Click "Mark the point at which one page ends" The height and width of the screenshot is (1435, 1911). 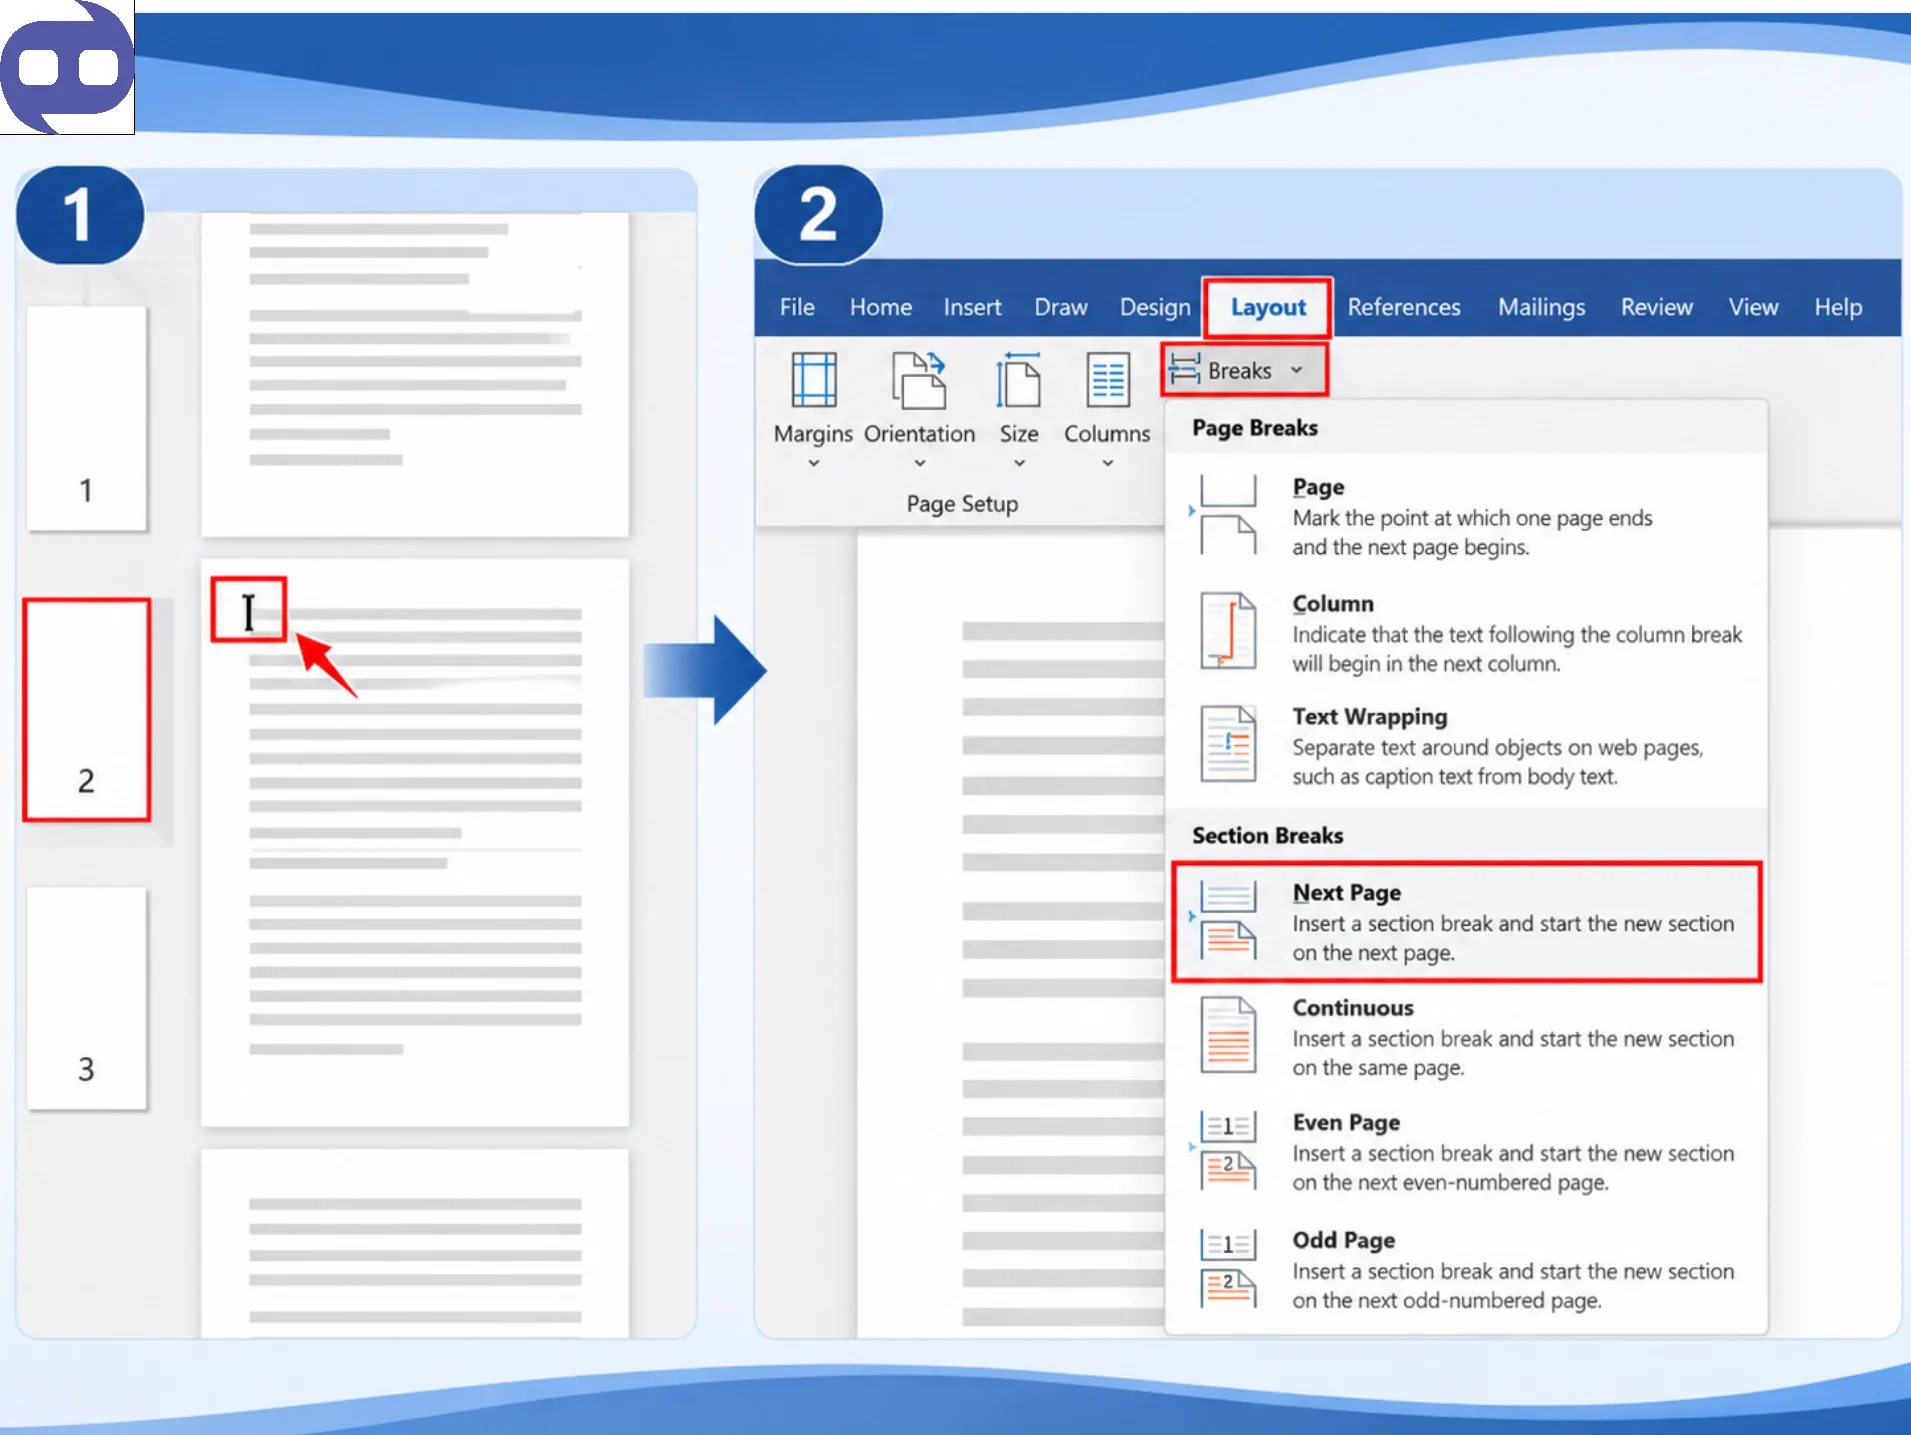[1472, 518]
